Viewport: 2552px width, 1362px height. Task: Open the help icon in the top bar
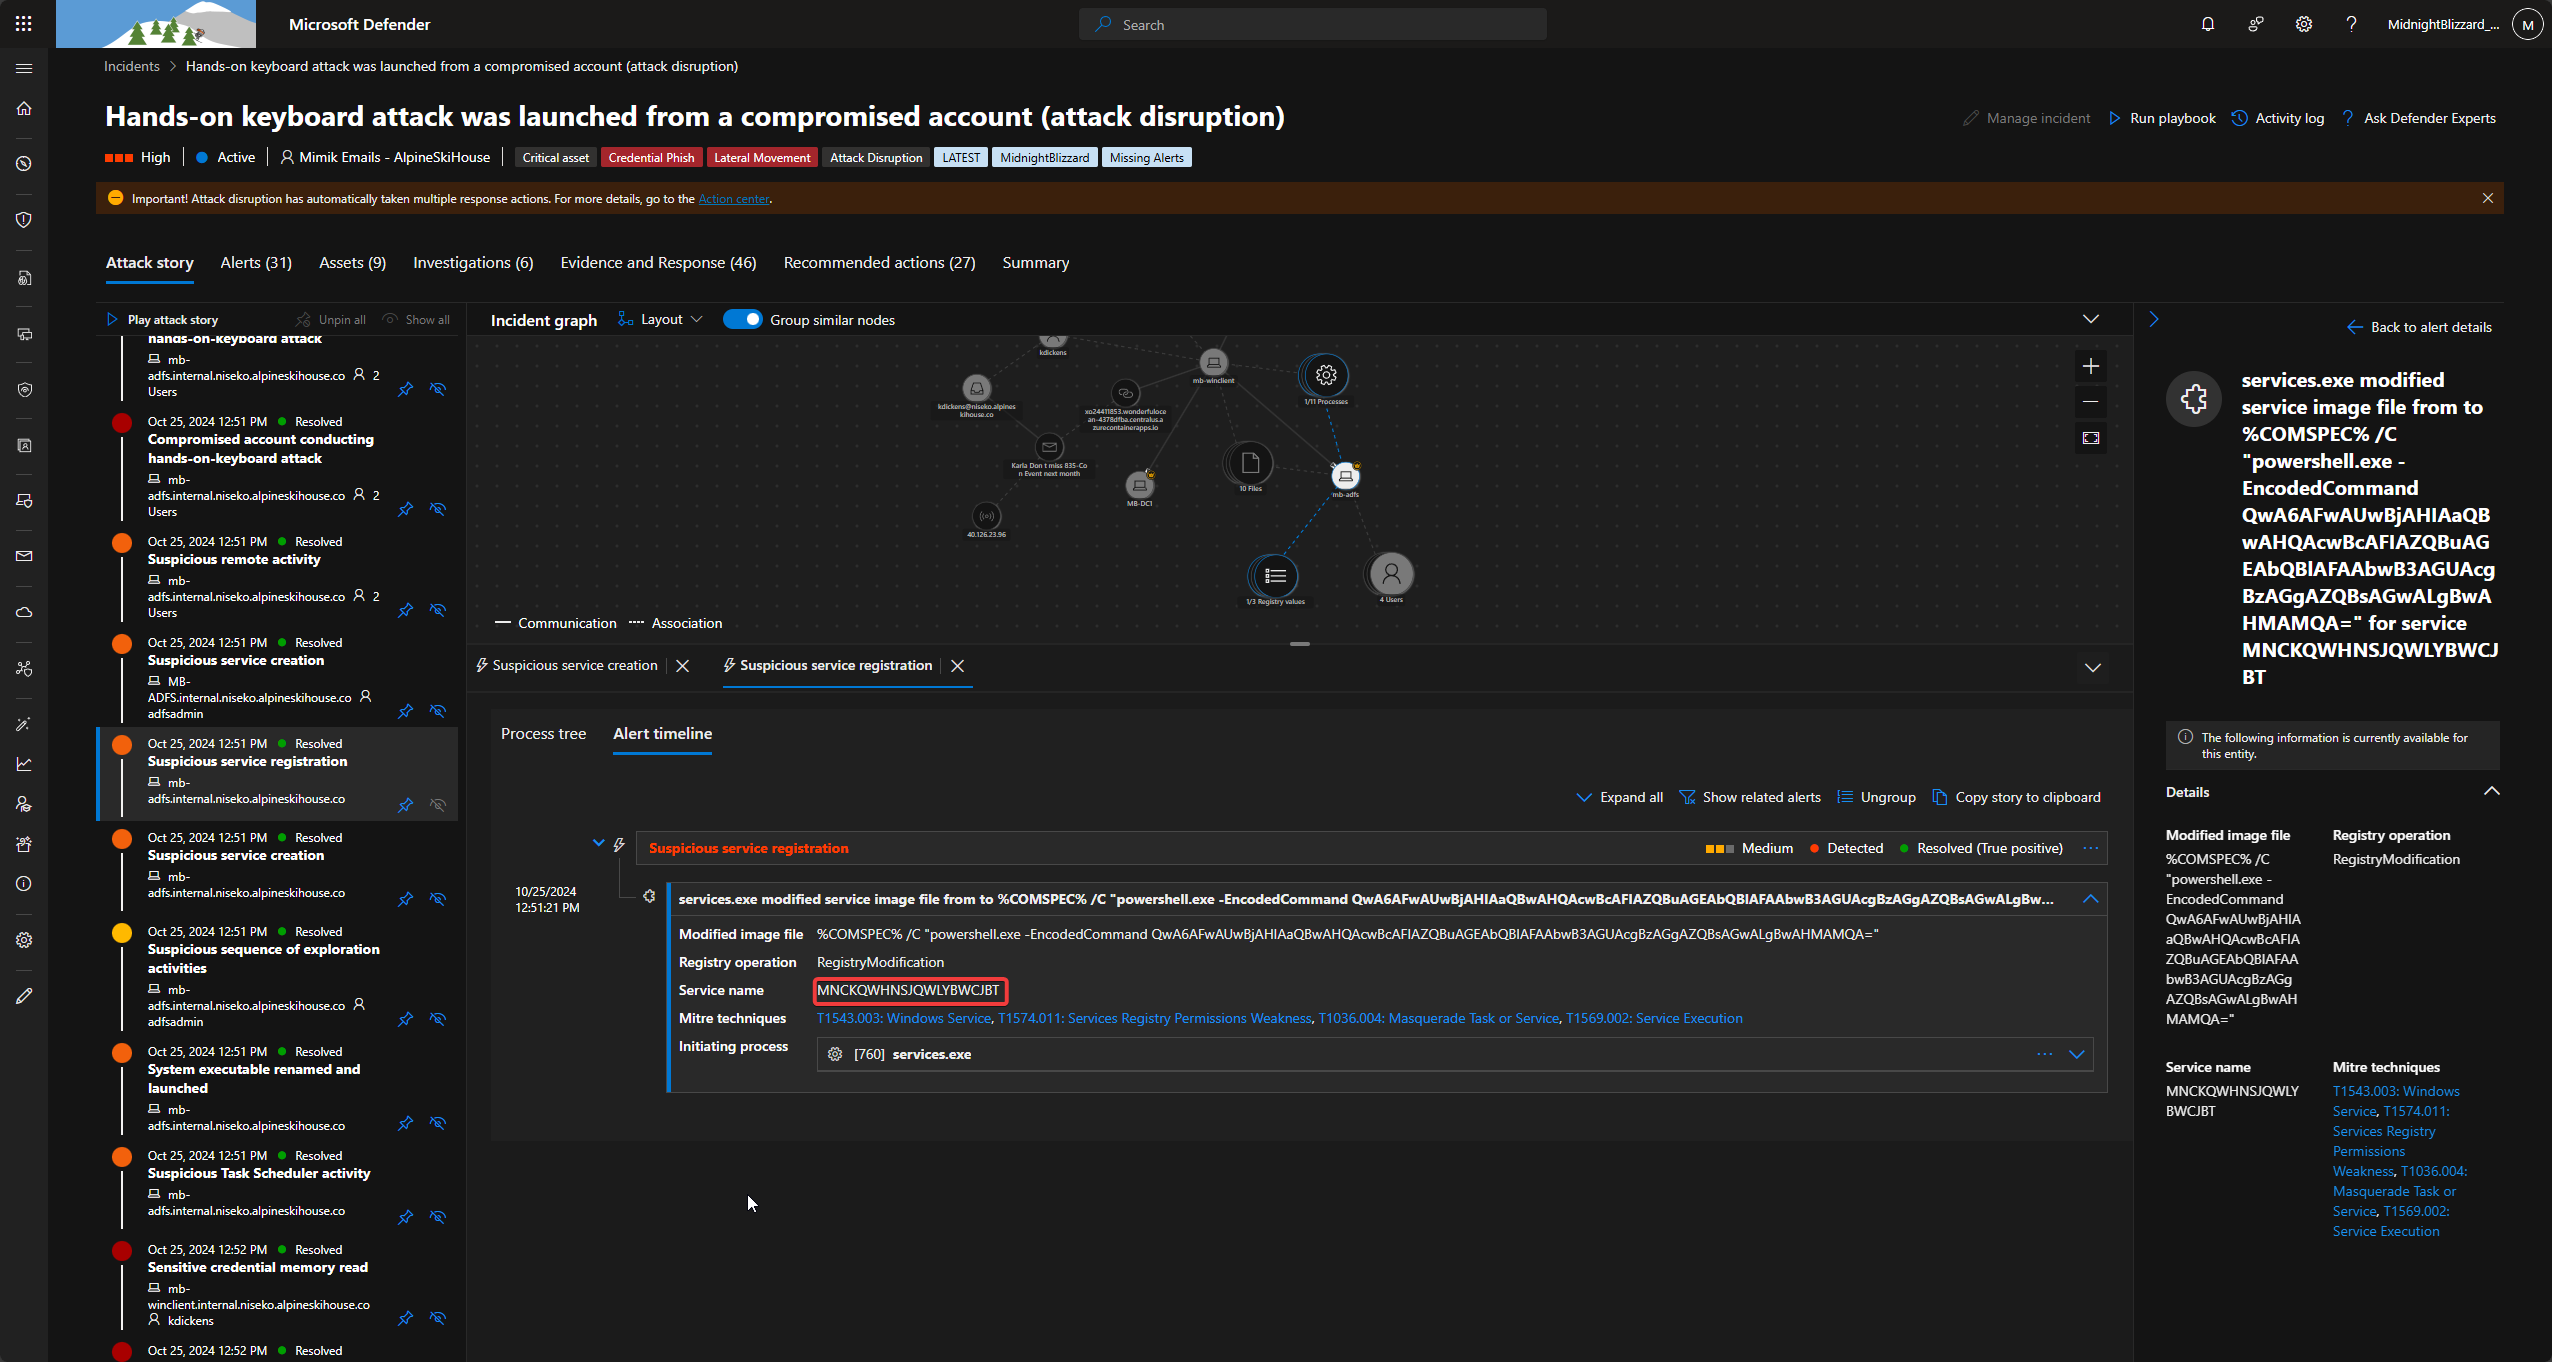coord(2351,23)
